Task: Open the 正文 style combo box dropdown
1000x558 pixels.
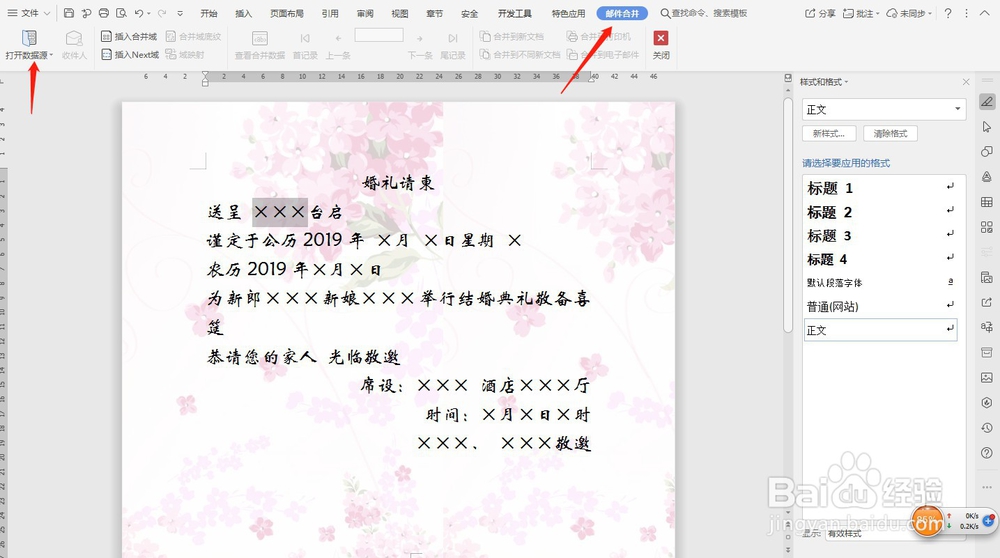Action: pyautogui.click(x=957, y=109)
